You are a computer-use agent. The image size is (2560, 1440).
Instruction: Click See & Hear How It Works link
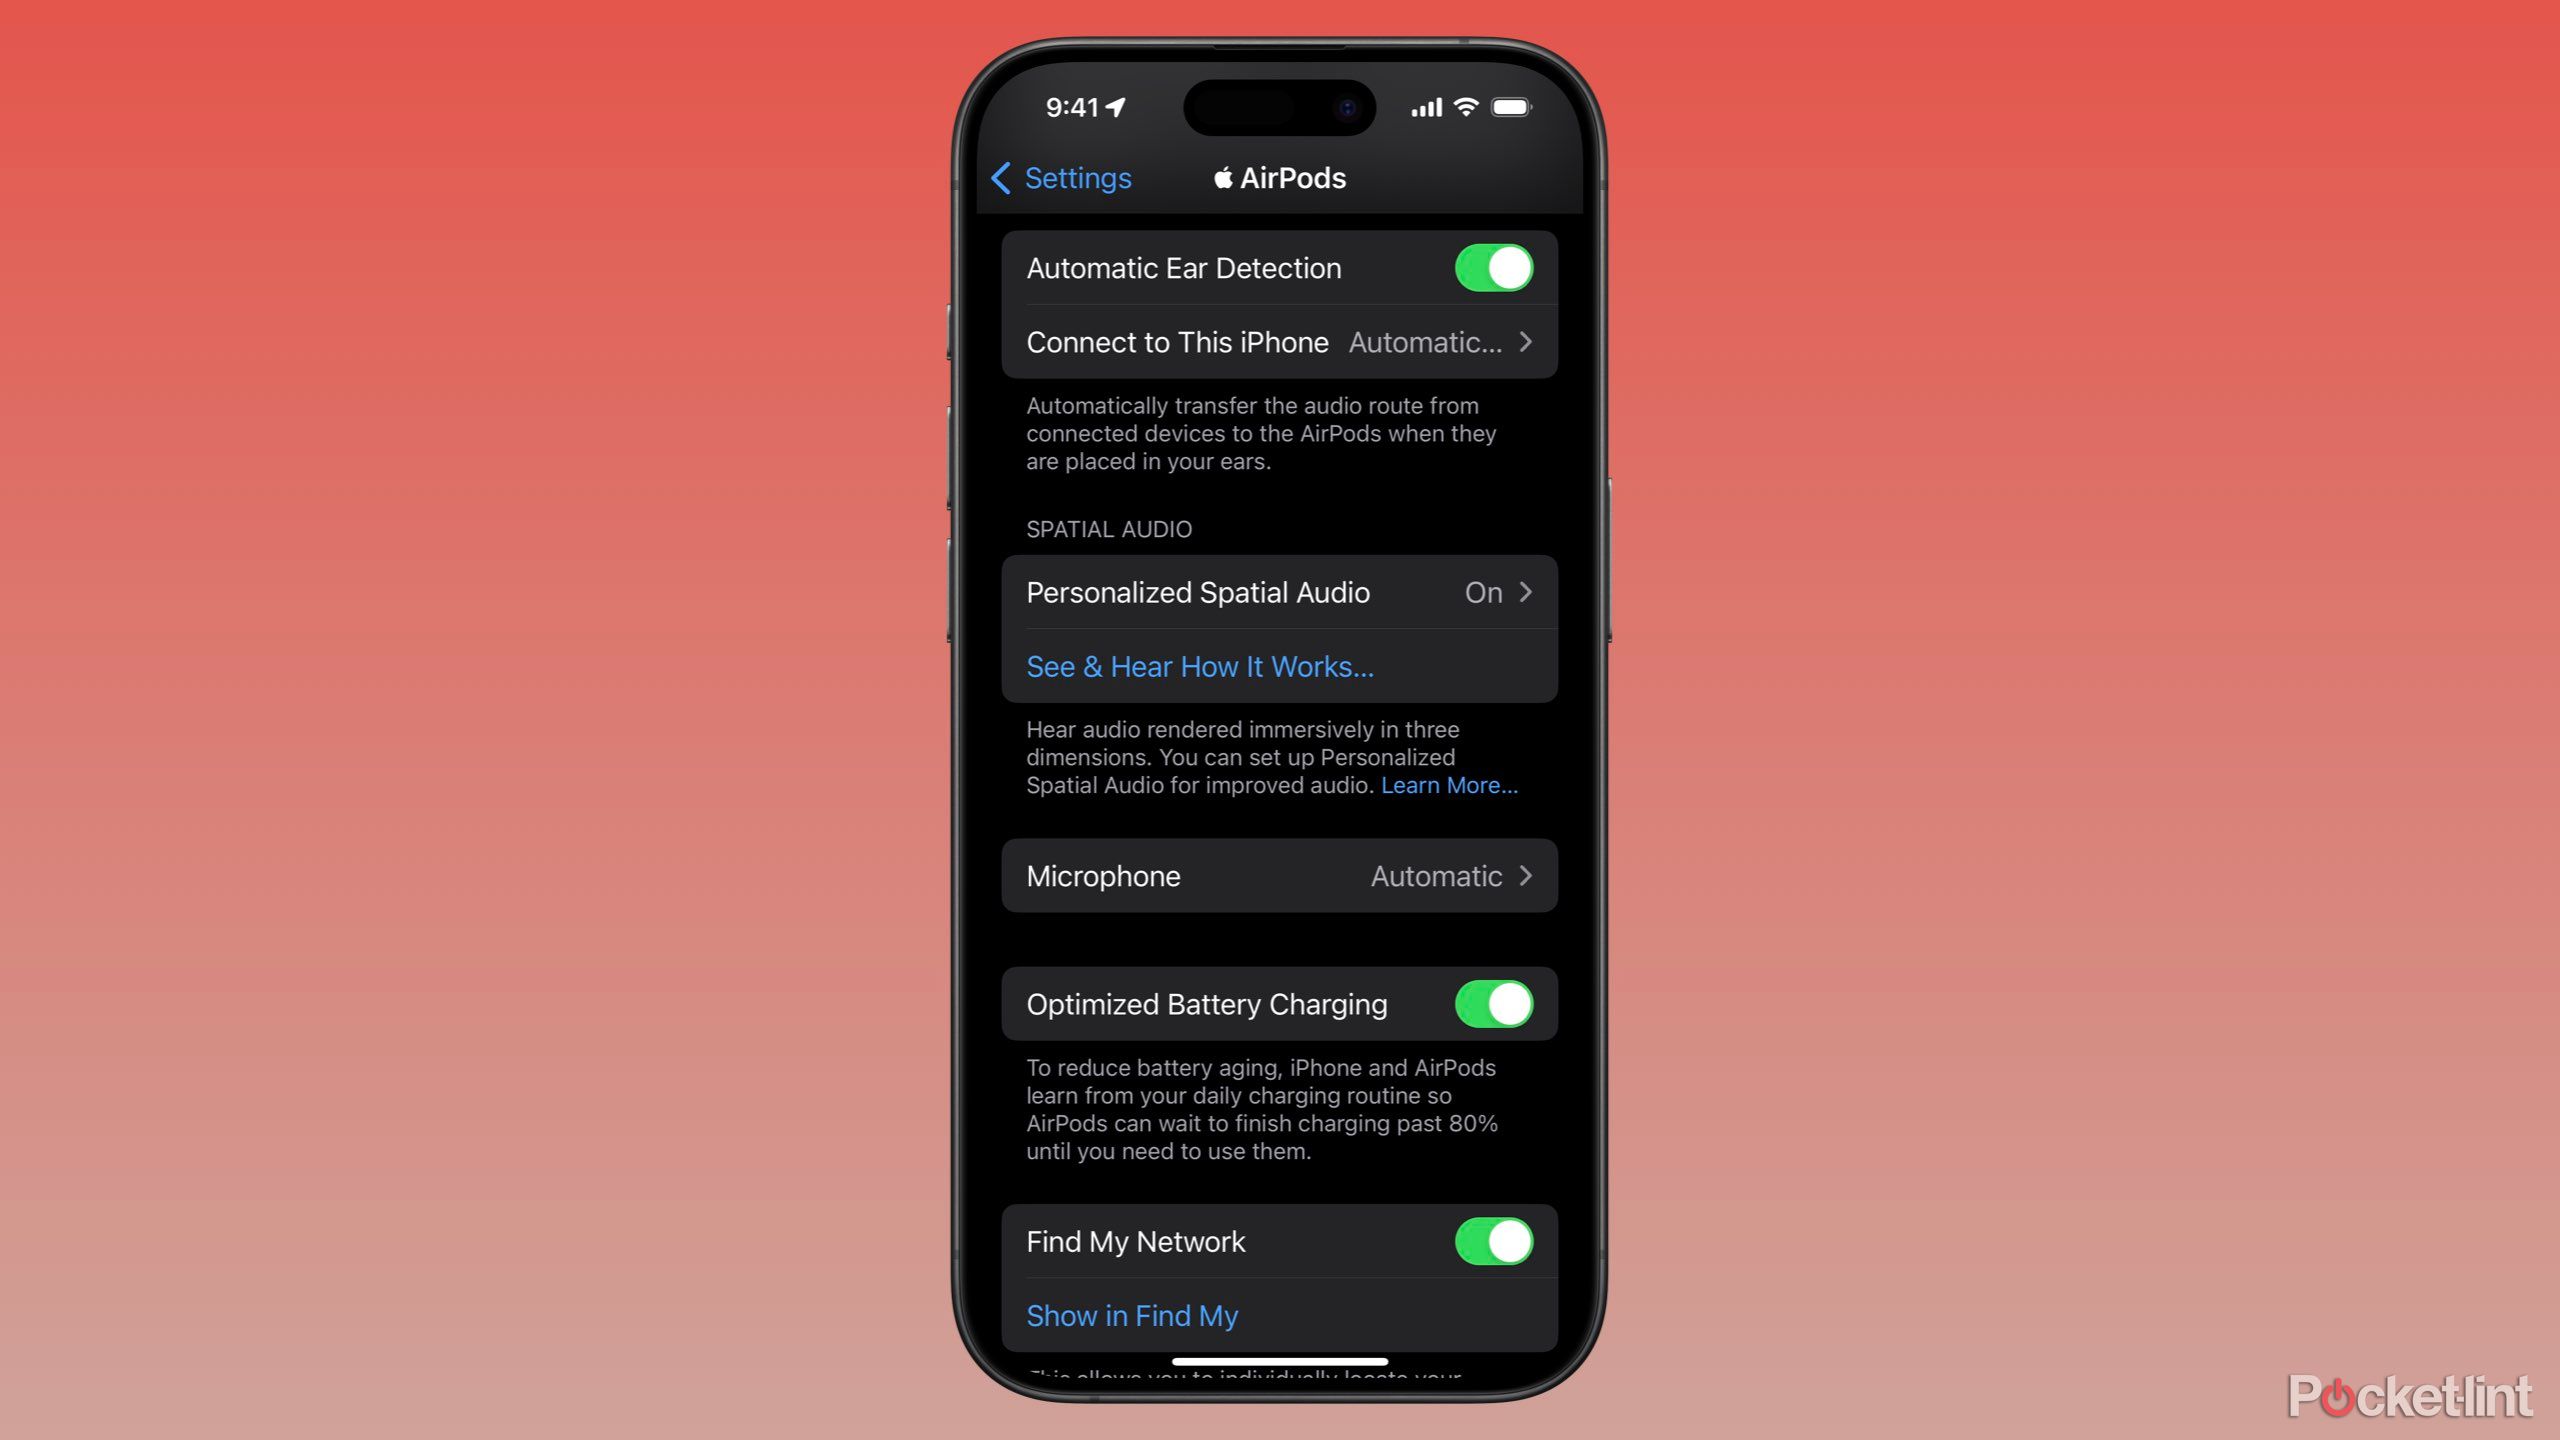(1199, 666)
